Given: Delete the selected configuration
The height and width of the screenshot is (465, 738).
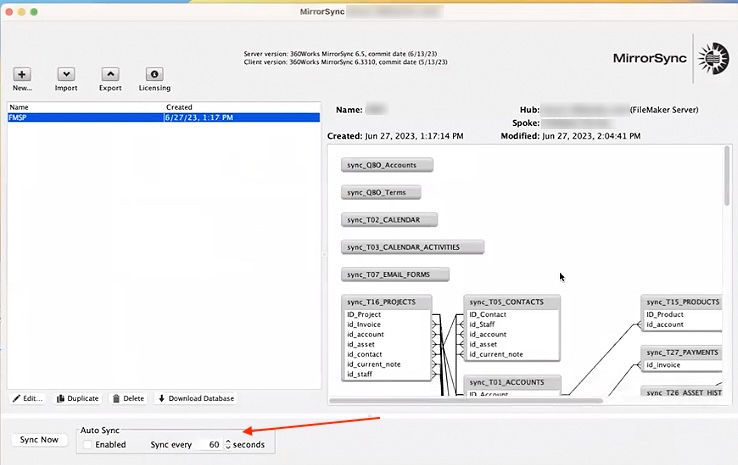Looking at the screenshot, I should (x=128, y=398).
